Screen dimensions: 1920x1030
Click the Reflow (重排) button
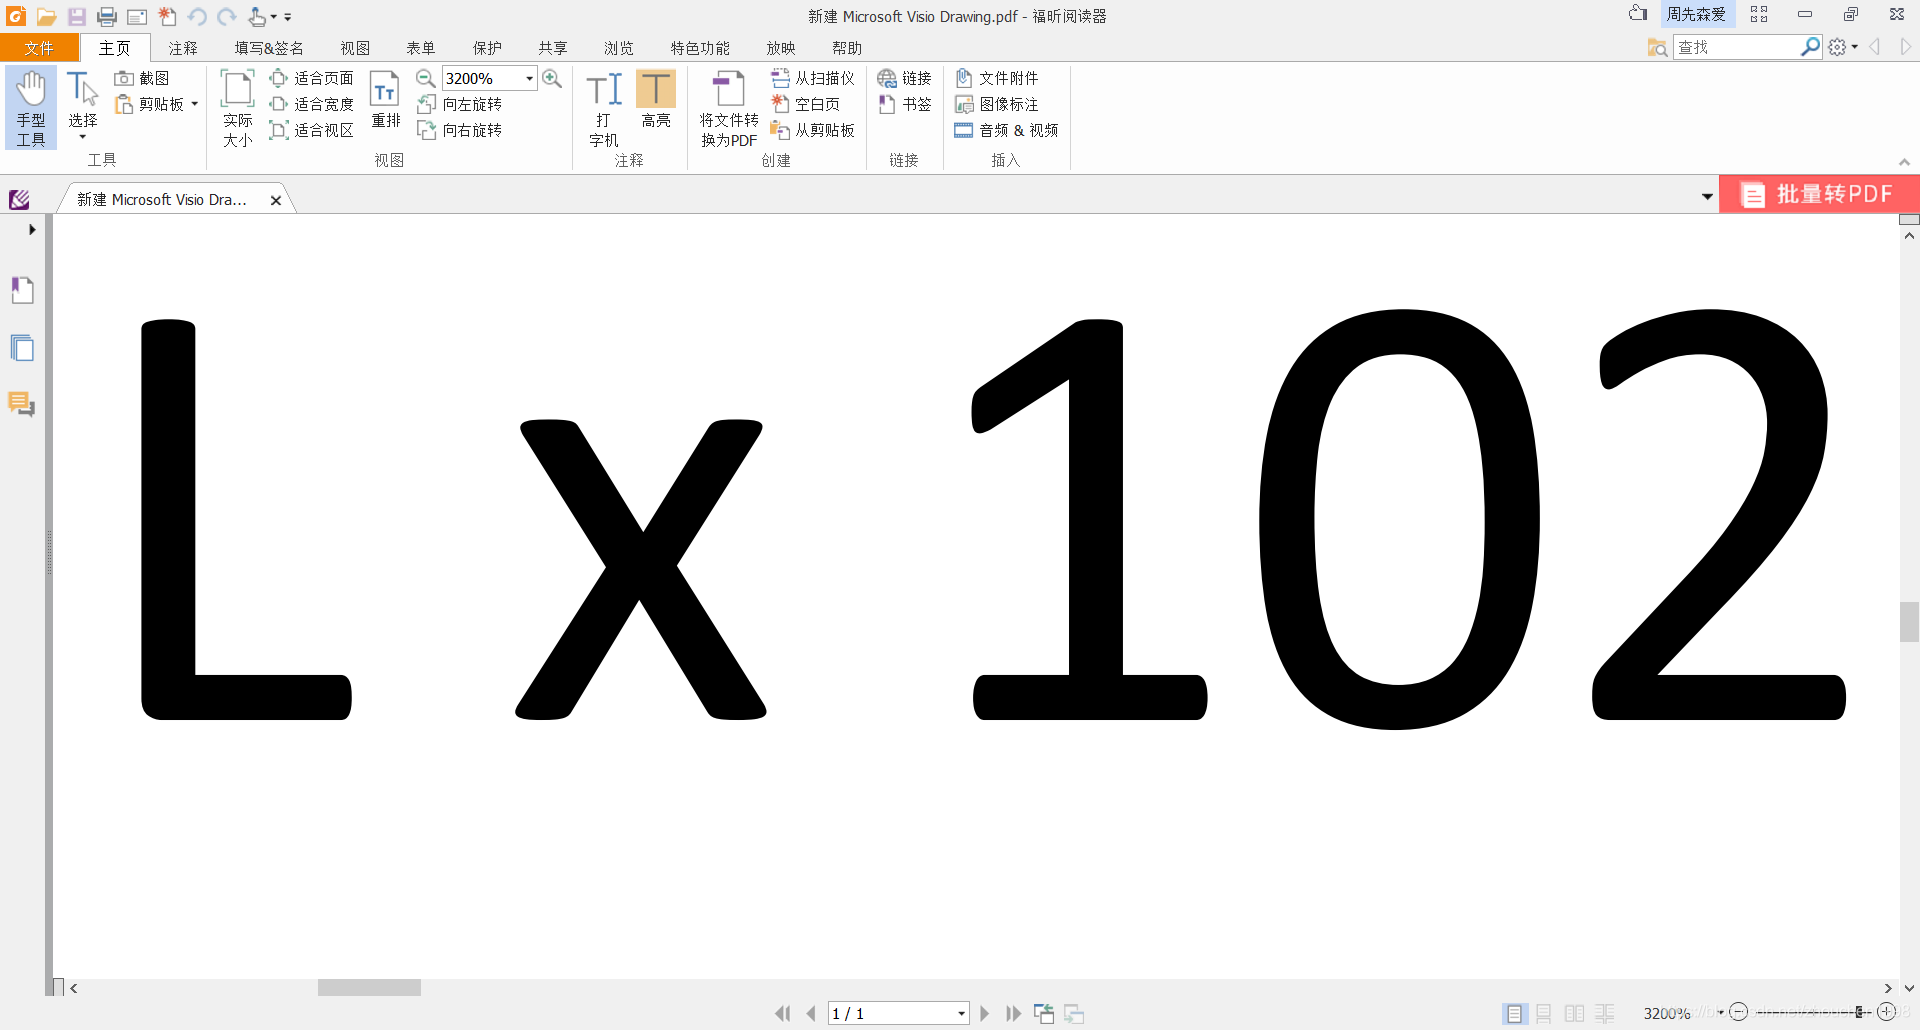tap(385, 99)
